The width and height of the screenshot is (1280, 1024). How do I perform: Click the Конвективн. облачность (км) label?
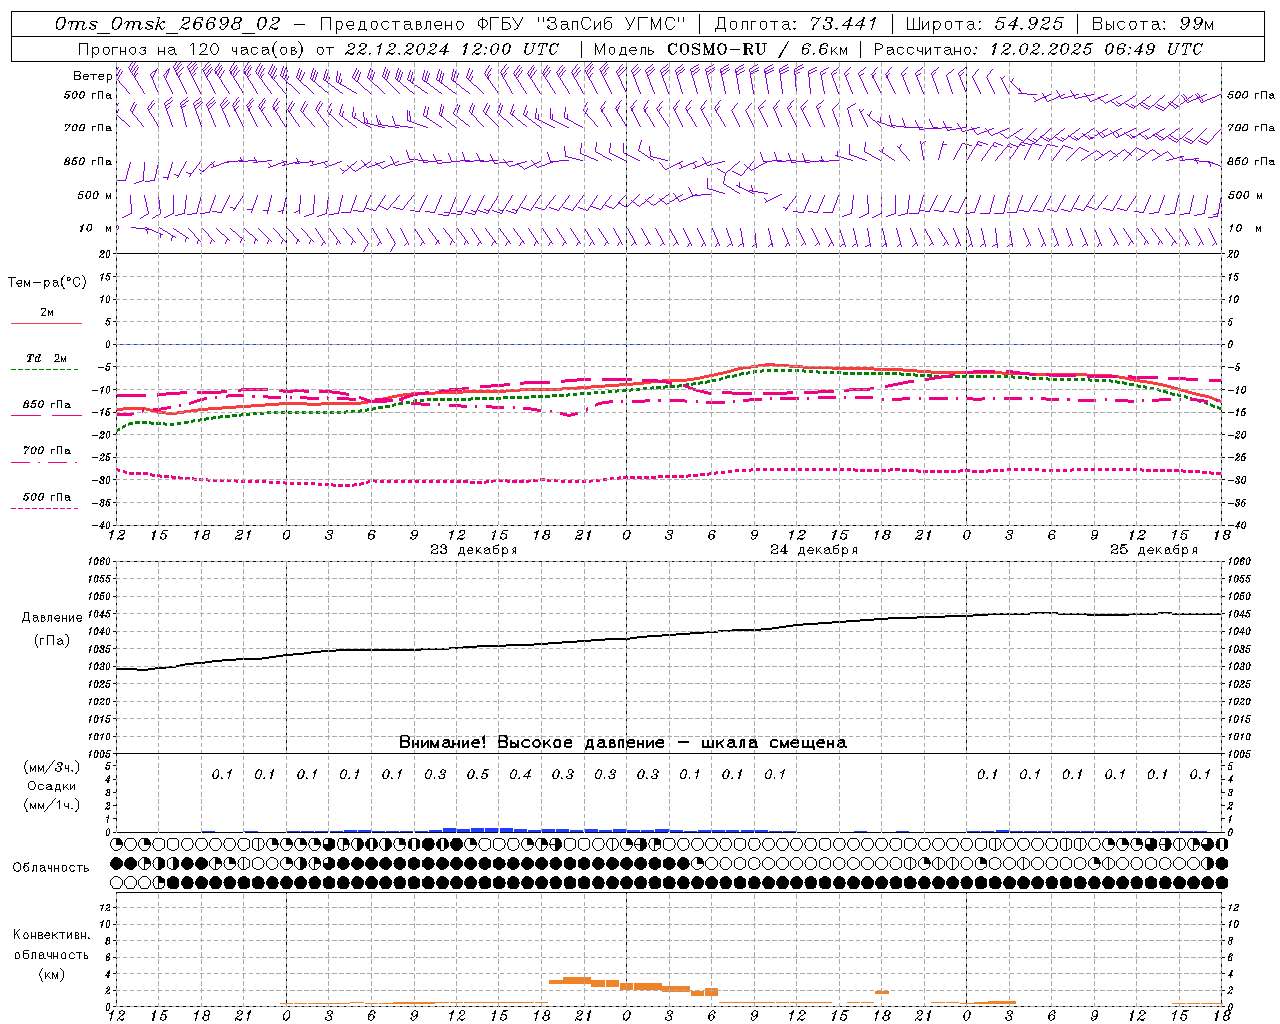click(51, 954)
